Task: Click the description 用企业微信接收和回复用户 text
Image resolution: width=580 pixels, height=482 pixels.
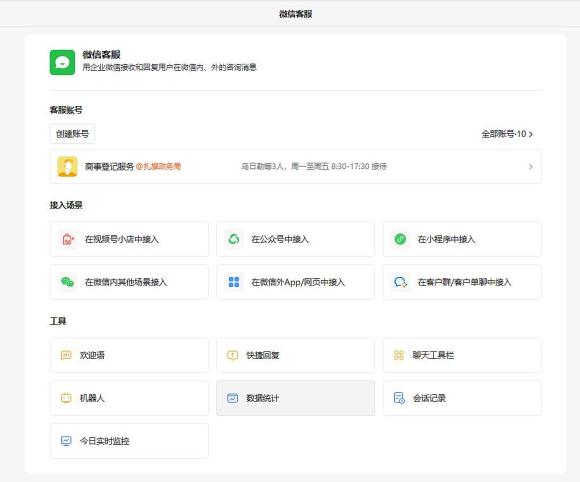Action: (169, 67)
